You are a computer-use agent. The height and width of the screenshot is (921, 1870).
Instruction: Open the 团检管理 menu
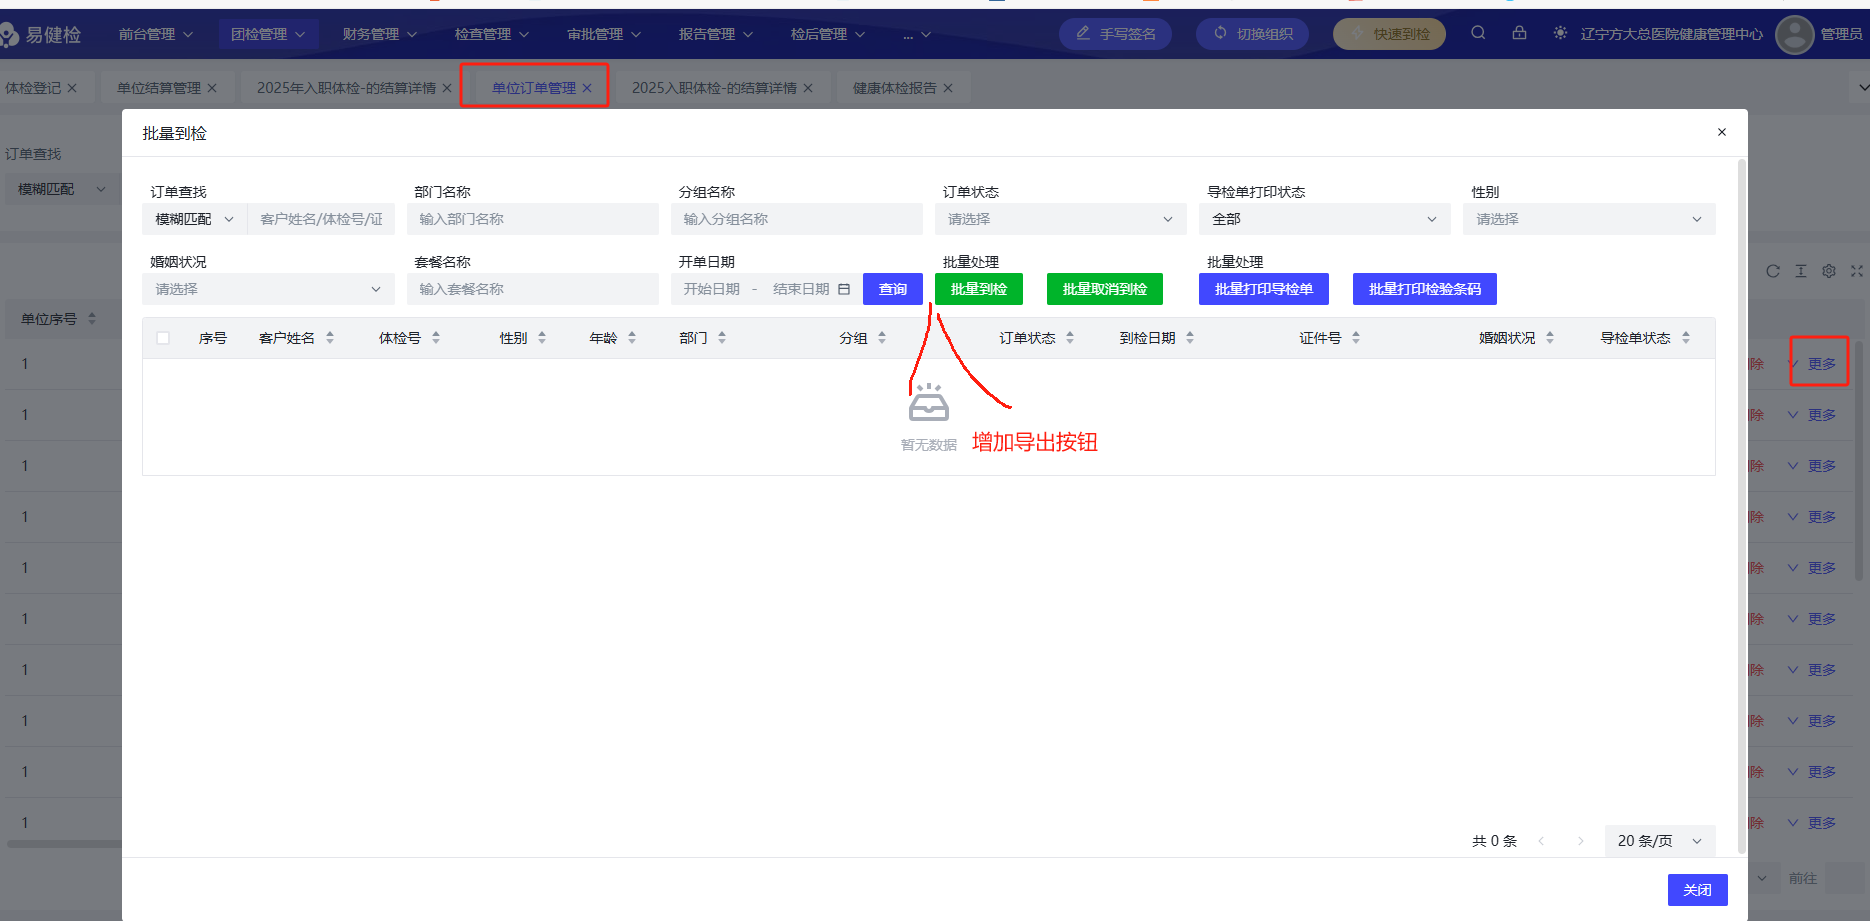click(267, 34)
